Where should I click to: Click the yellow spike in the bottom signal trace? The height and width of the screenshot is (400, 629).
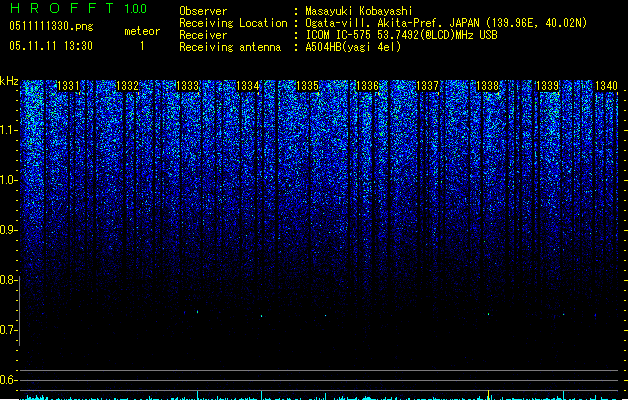pyautogui.click(x=488, y=394)
